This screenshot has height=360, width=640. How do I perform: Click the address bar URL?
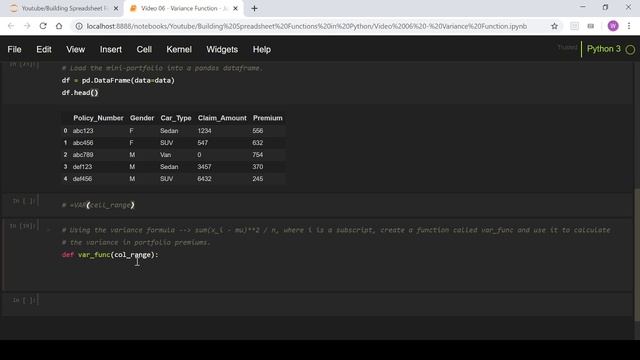tap(307, 26)
